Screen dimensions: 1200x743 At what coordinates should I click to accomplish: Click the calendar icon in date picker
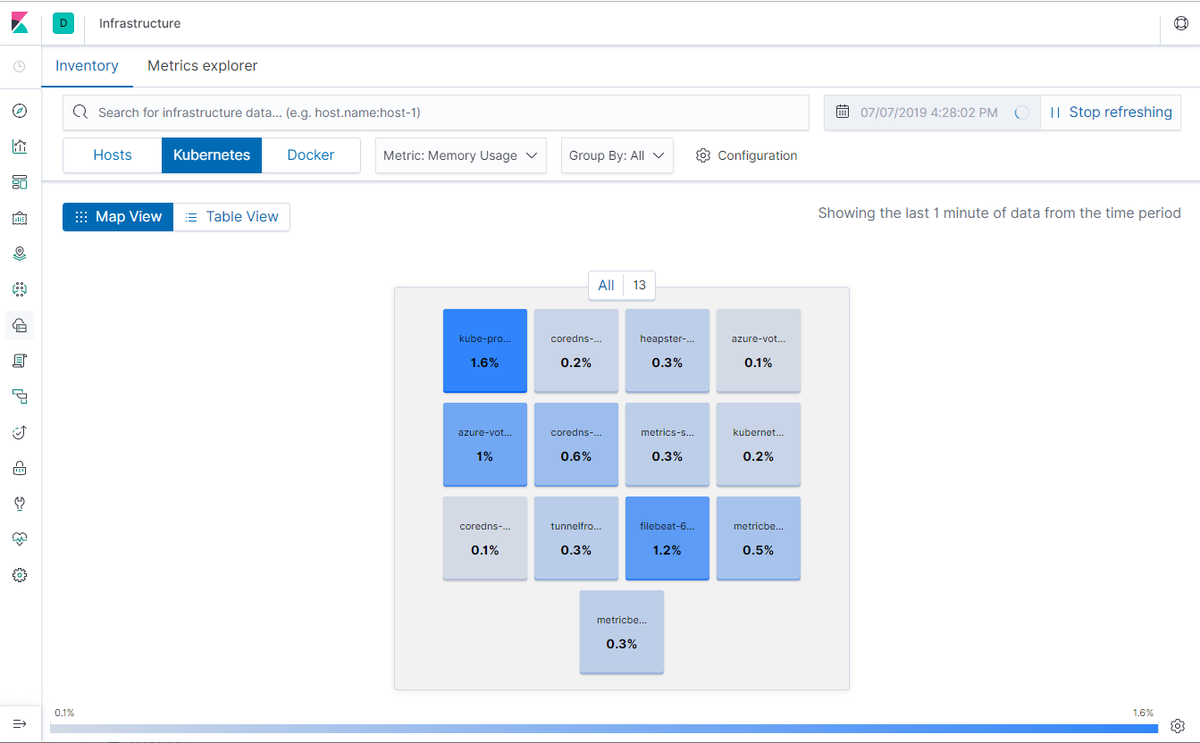(x=842, y=112)
